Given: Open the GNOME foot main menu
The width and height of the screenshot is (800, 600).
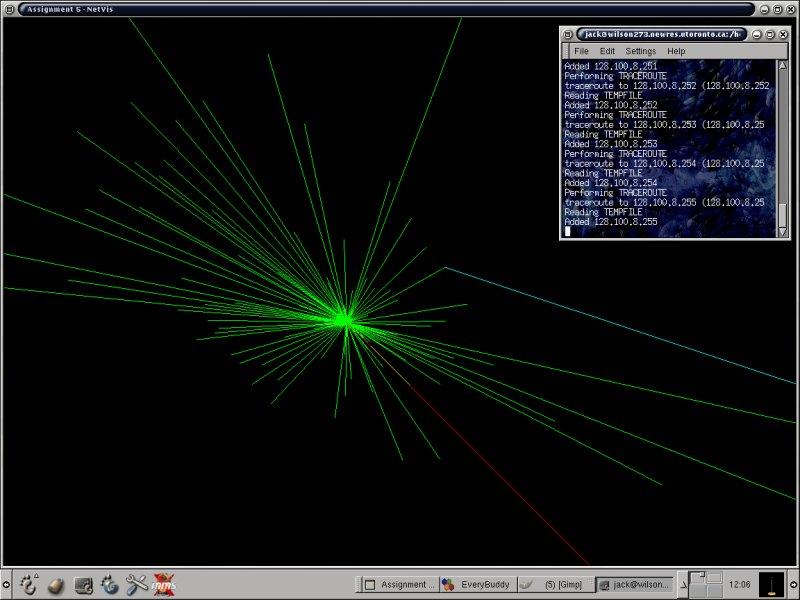Looking at the screenshot, I should coord(29,584).
